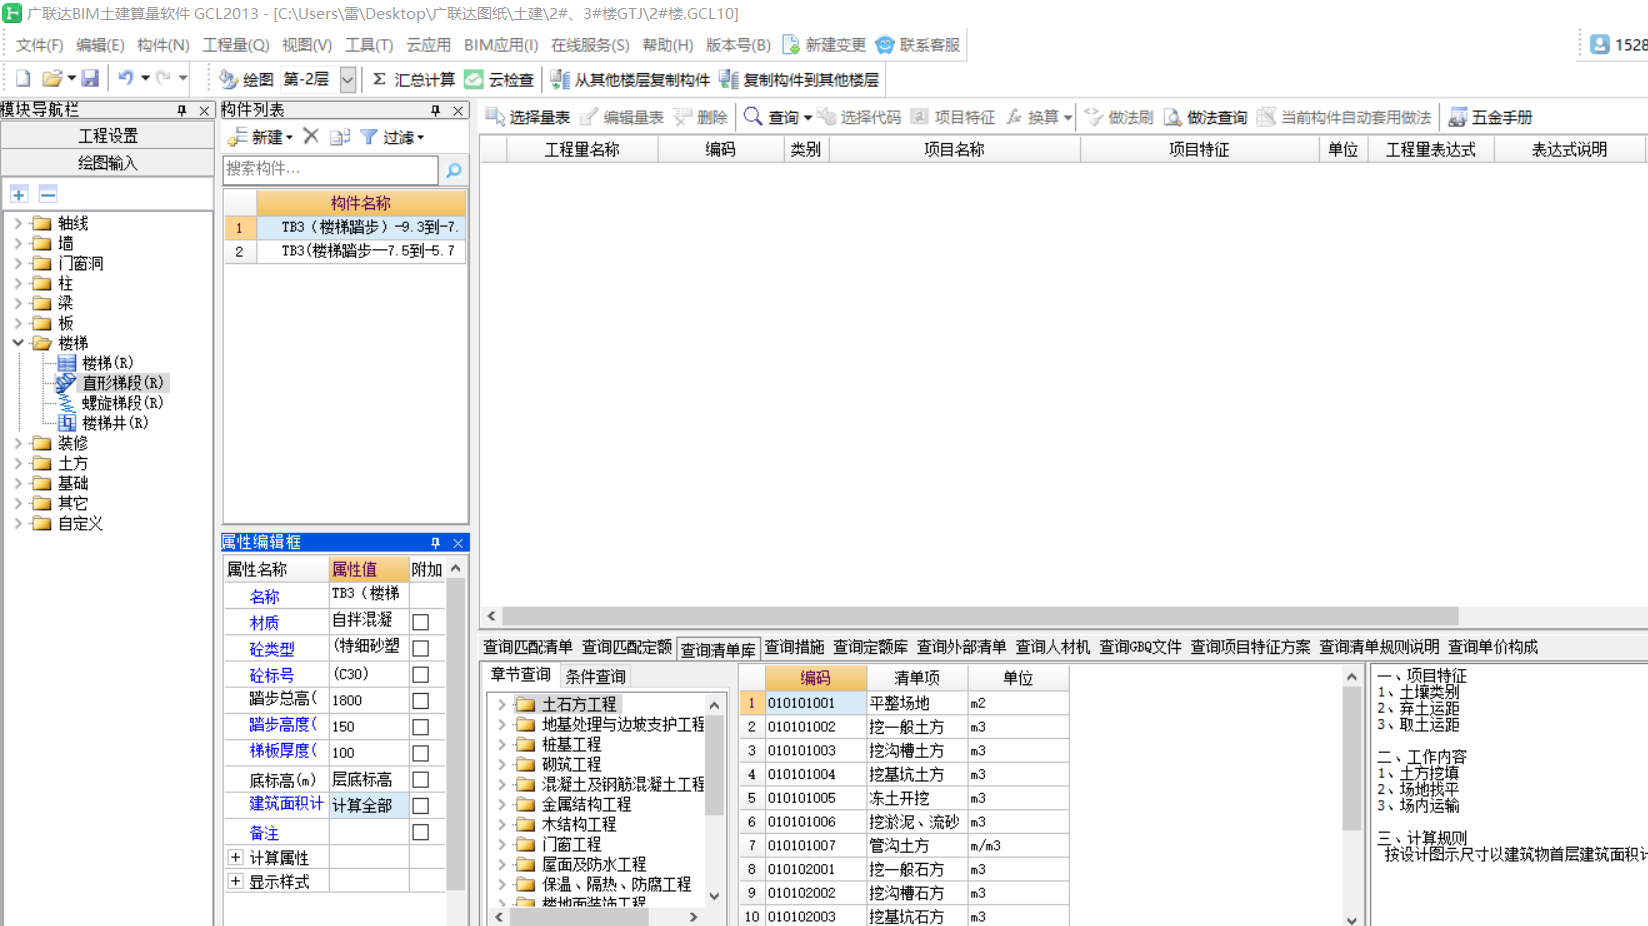Click 新建变更 in the menu bar

(x=824, y=45)
